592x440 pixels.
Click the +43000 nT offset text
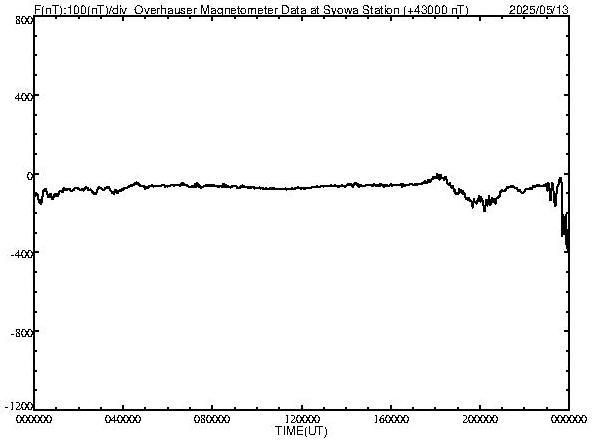pos(436,9)
